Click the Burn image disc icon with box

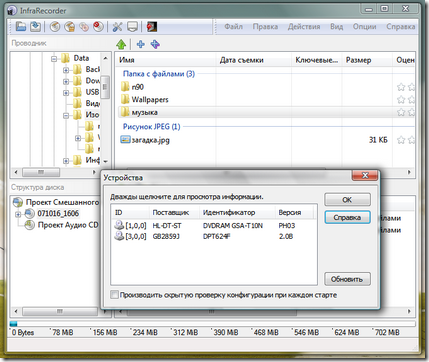69,27
